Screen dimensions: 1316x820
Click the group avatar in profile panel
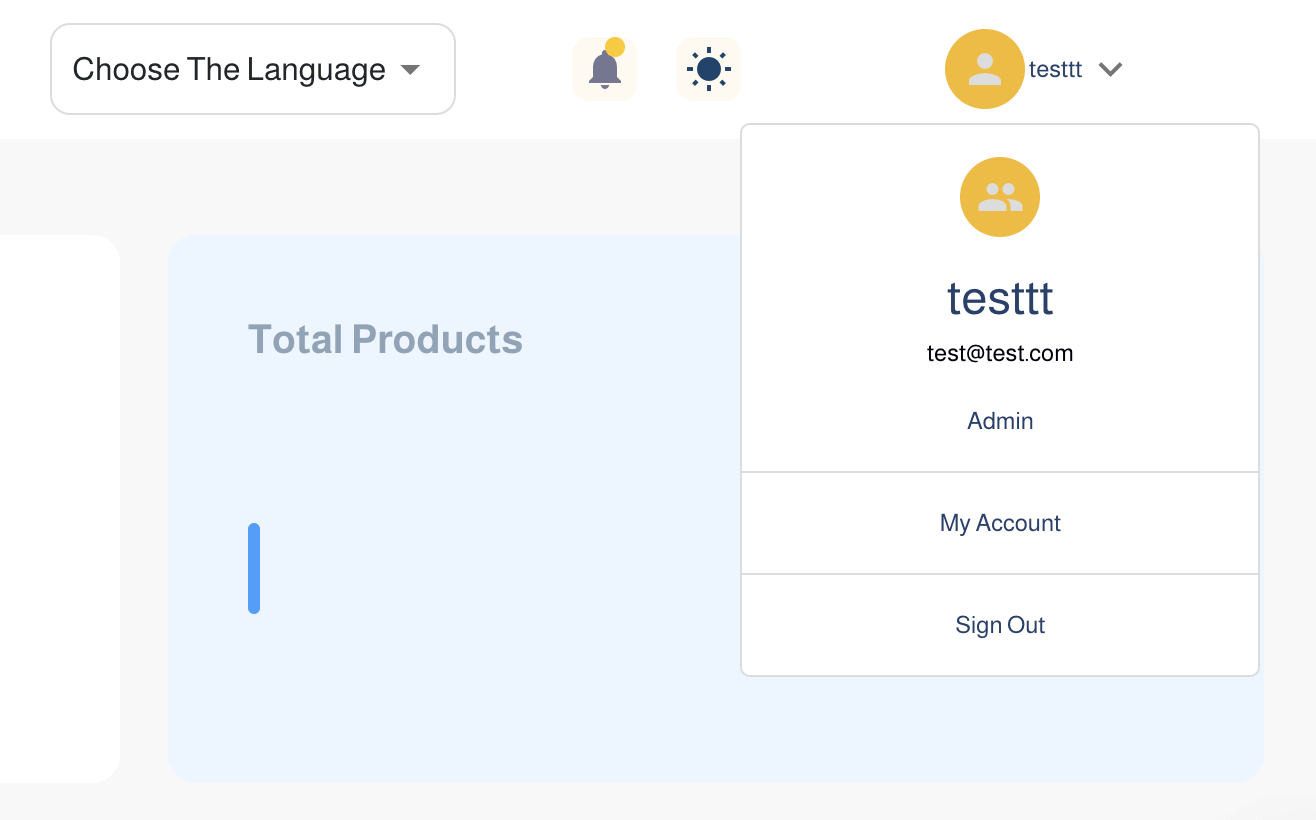coord(1000,197)
